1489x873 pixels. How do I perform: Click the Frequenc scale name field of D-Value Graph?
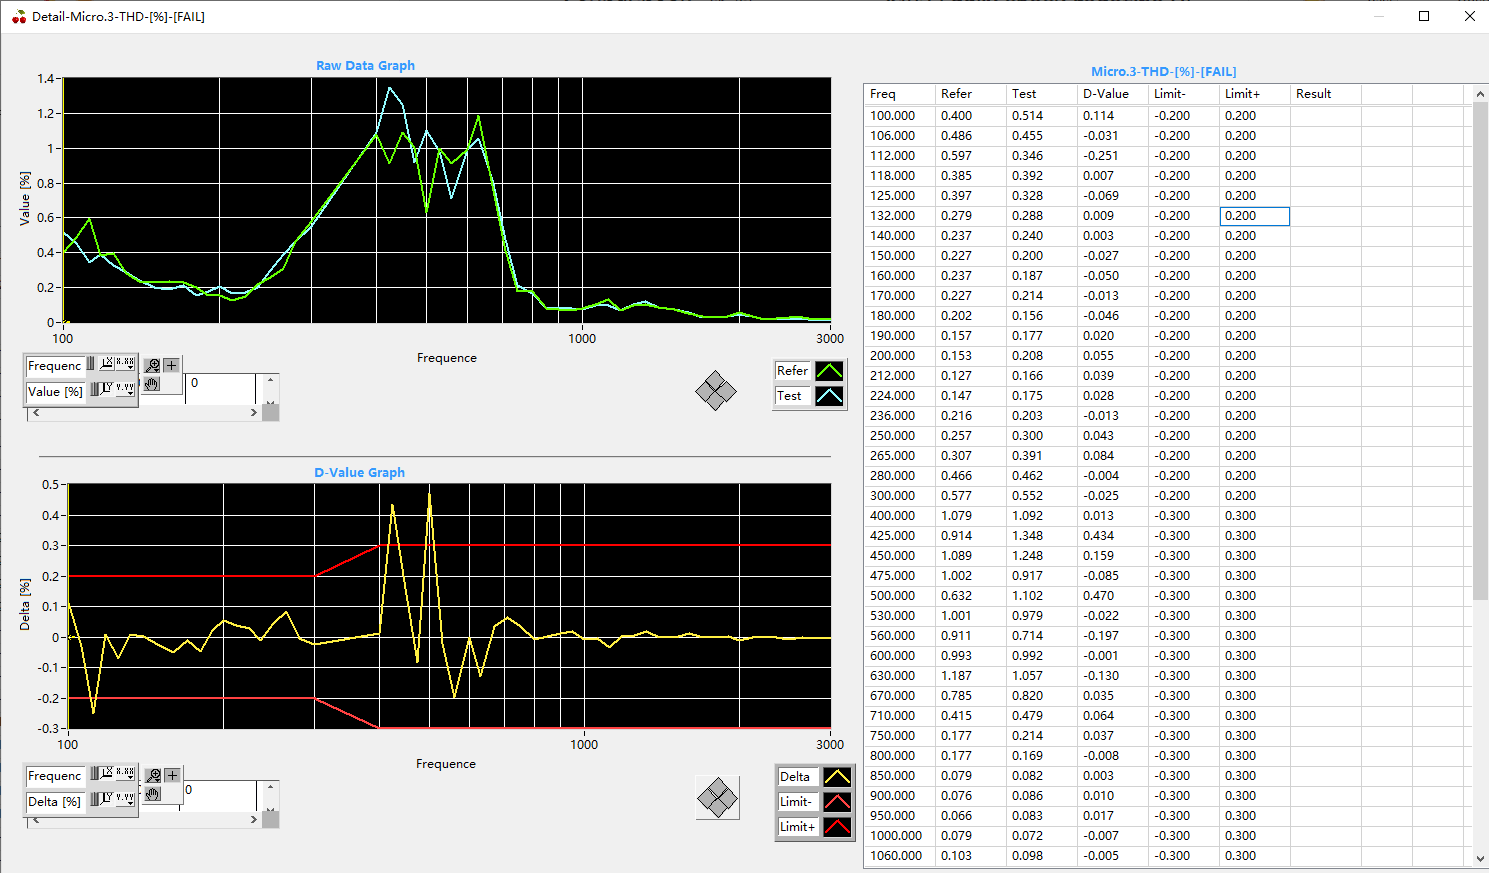pos(56,776)
